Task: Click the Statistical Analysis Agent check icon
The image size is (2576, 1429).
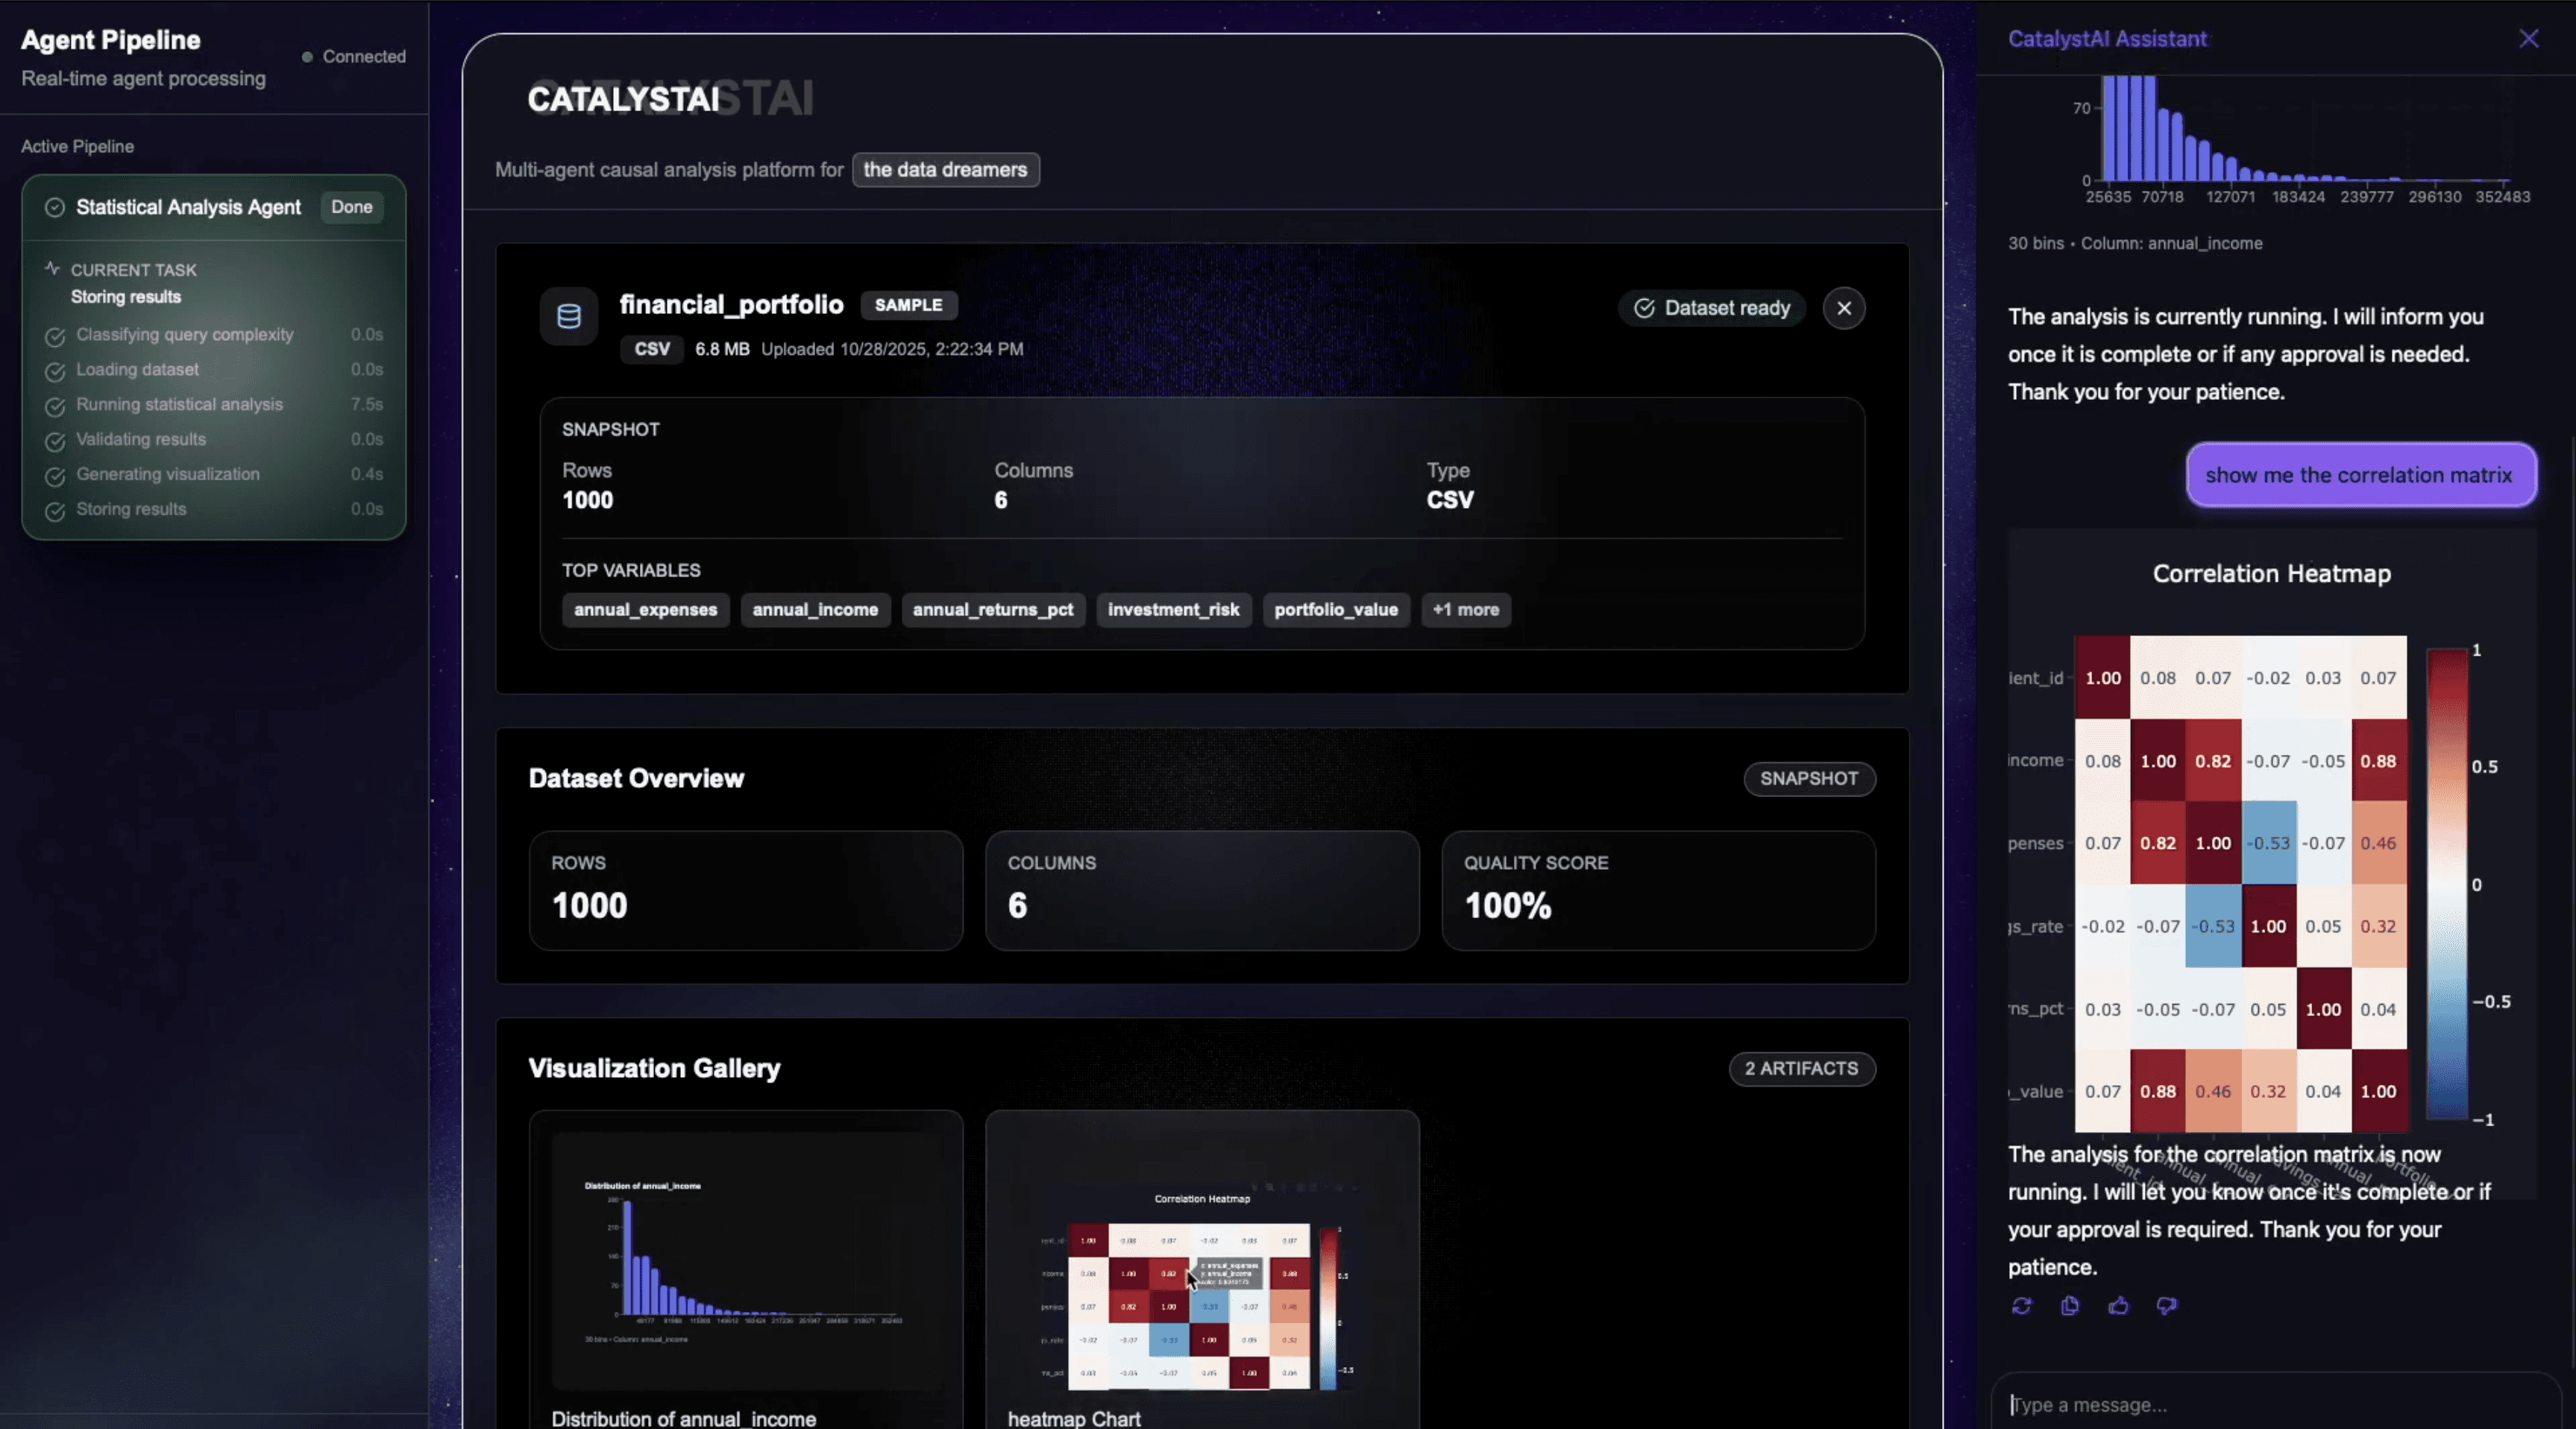Action: [55, 207]
